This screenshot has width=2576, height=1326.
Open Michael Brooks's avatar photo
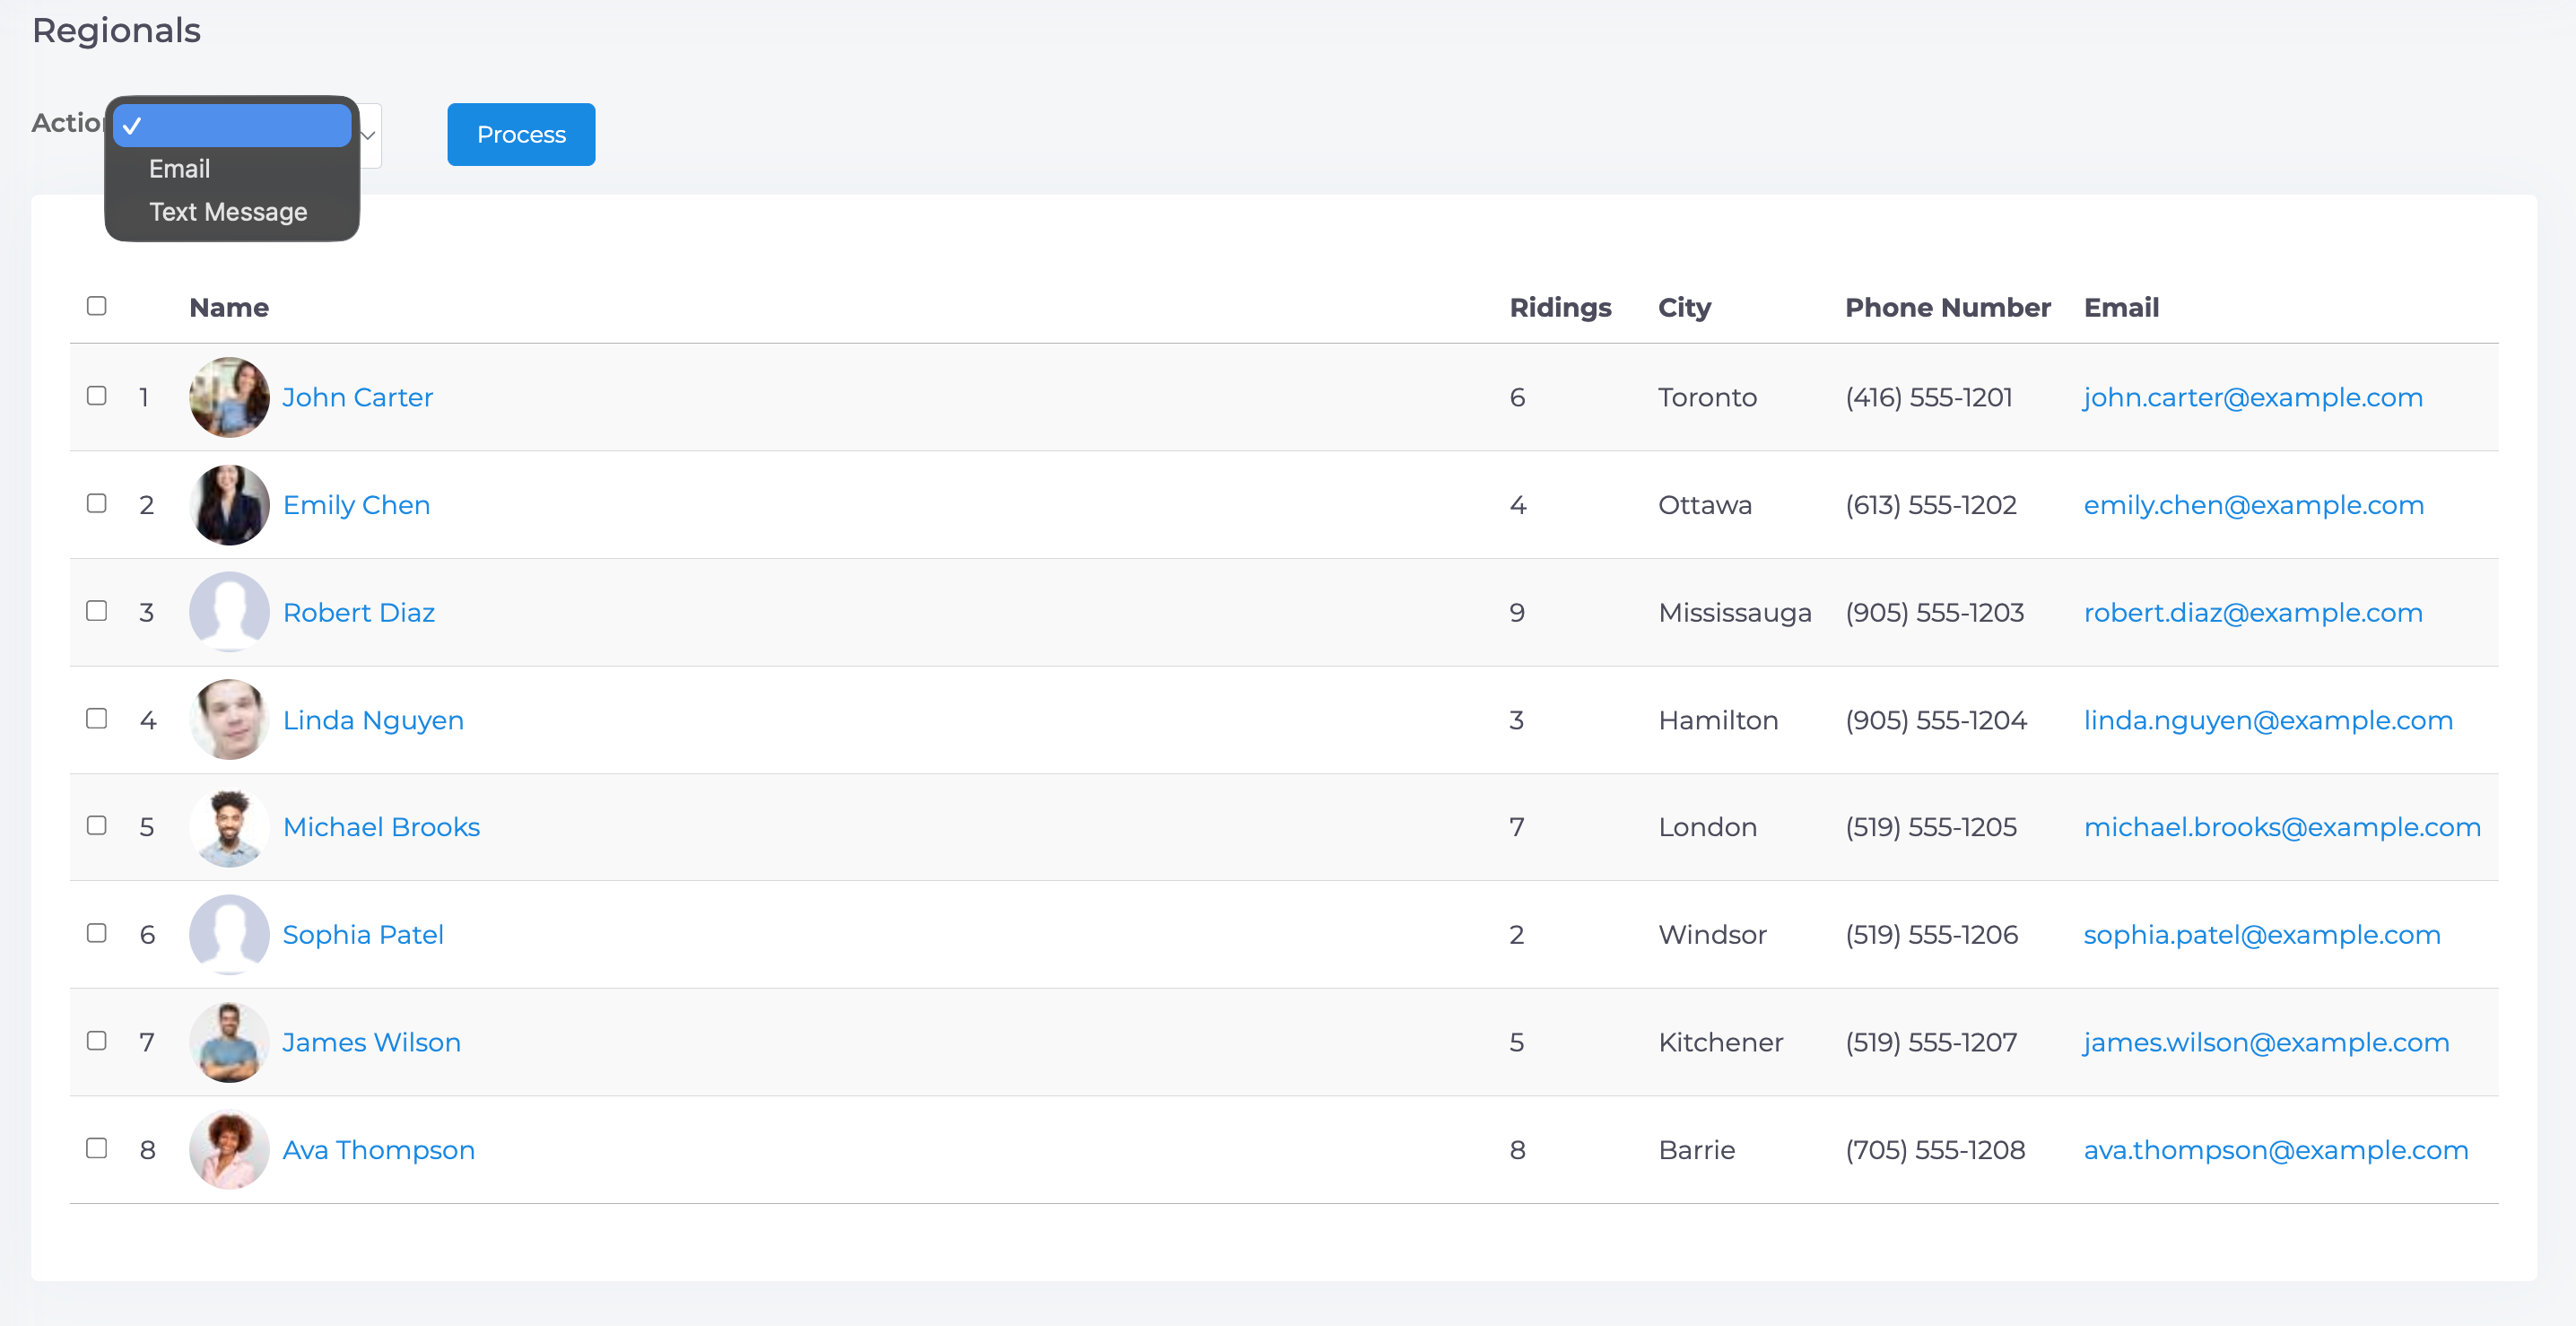229,827
